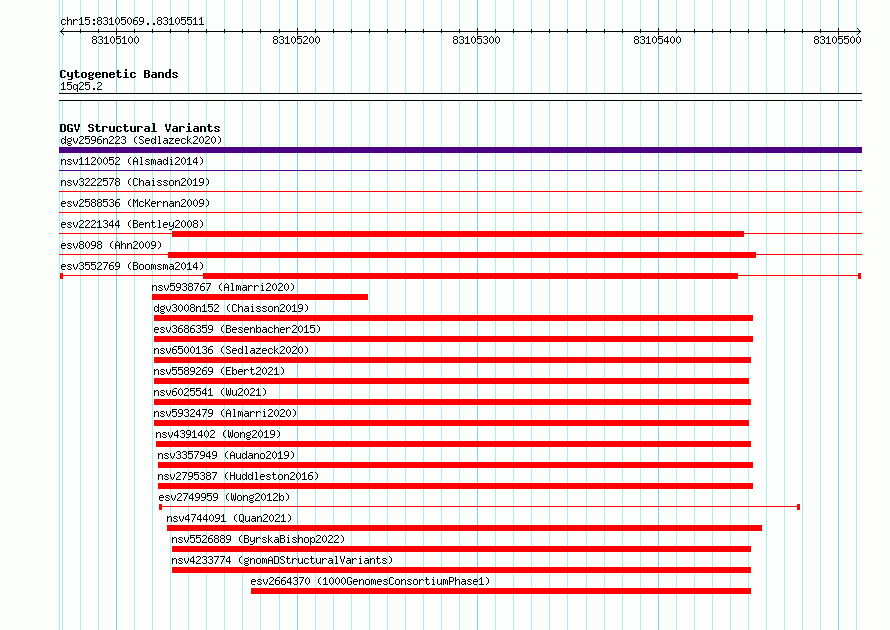Screen dimensions: 890x630
Task: Click the 83105500 ruler position
Action: click(x=837, y=40)
